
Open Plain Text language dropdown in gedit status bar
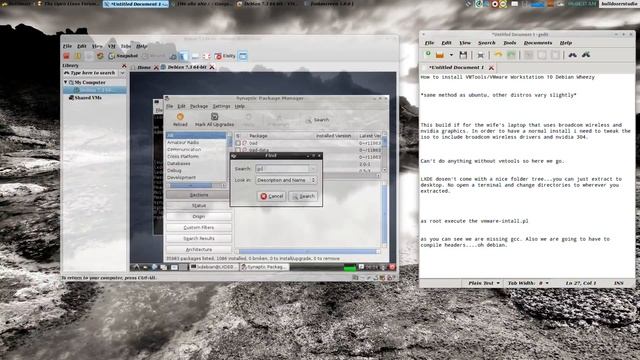pos(484,283)
